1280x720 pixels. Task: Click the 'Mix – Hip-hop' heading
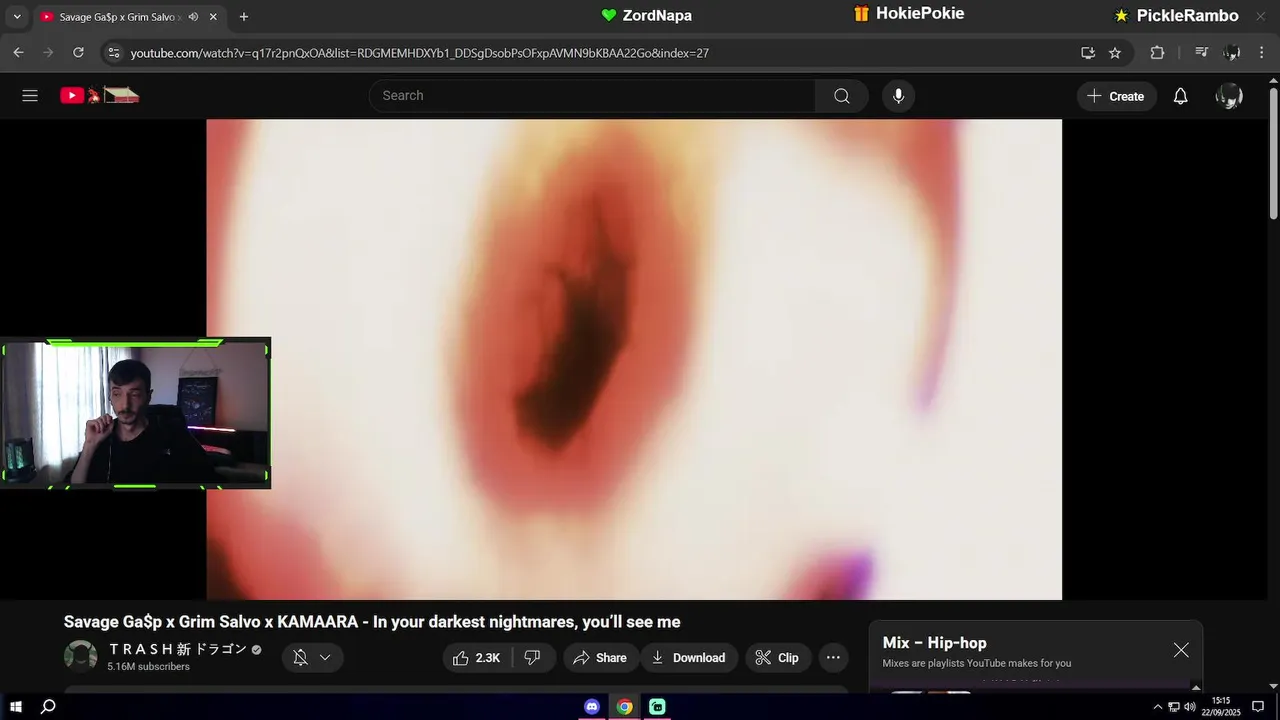tap(934, 643)
